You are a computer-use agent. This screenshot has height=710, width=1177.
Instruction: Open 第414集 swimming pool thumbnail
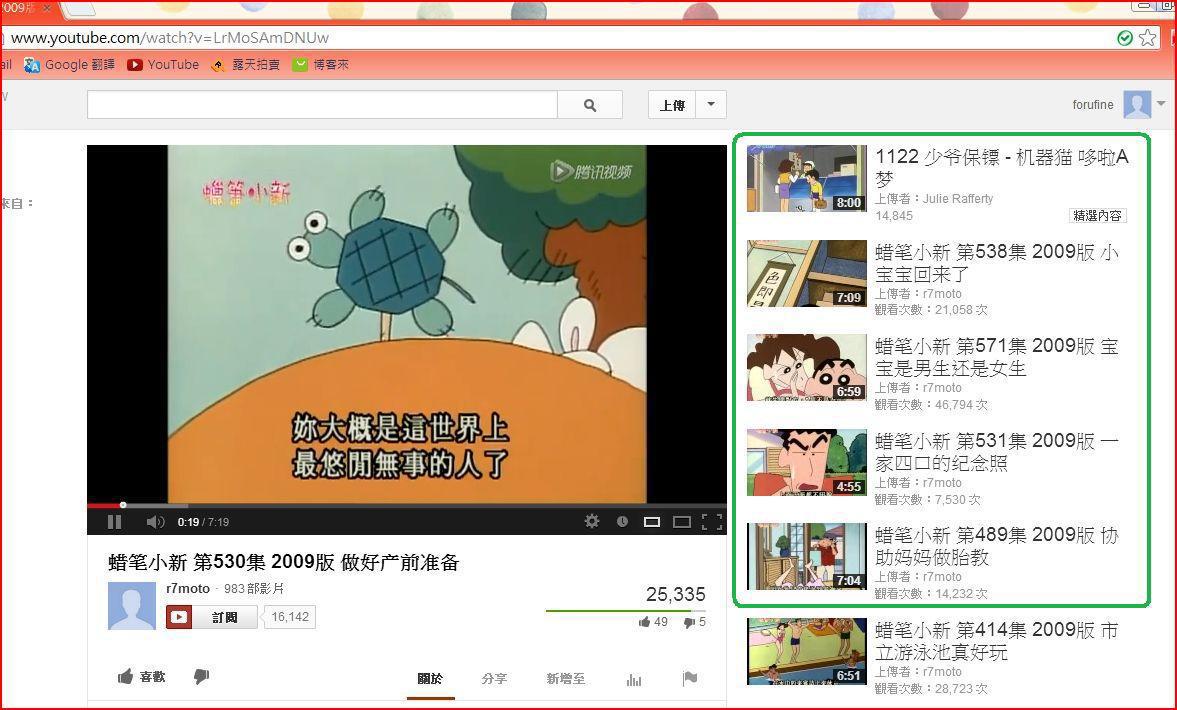click(807, 651)
